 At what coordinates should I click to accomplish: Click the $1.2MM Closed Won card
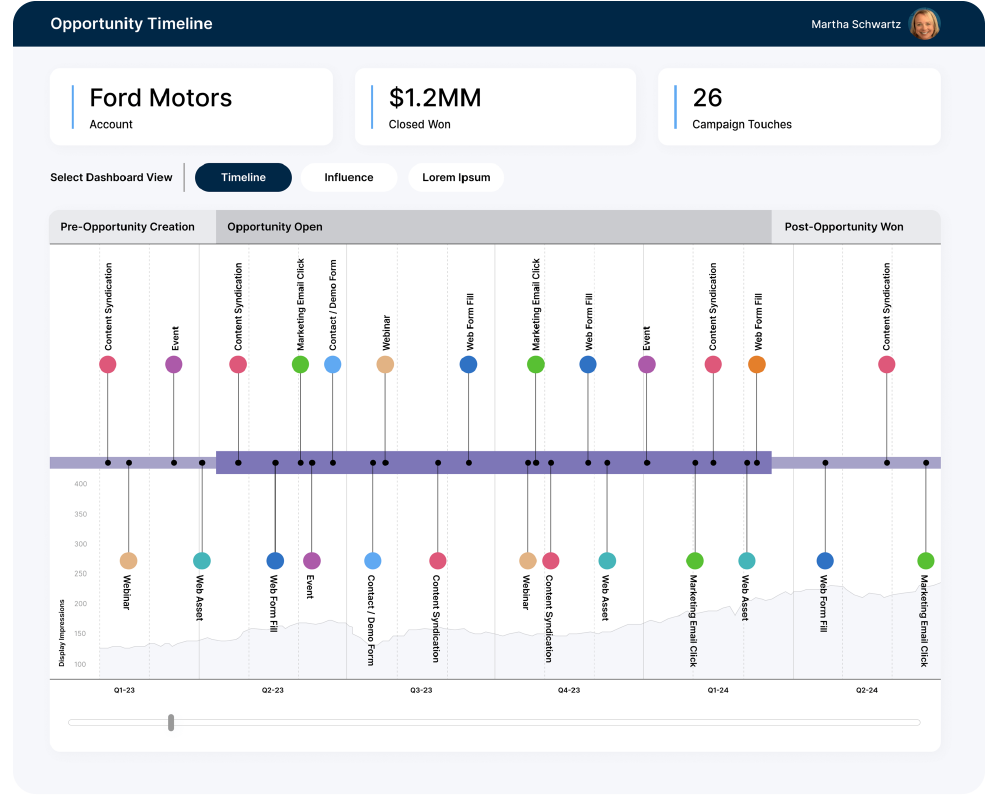[495, 107]
